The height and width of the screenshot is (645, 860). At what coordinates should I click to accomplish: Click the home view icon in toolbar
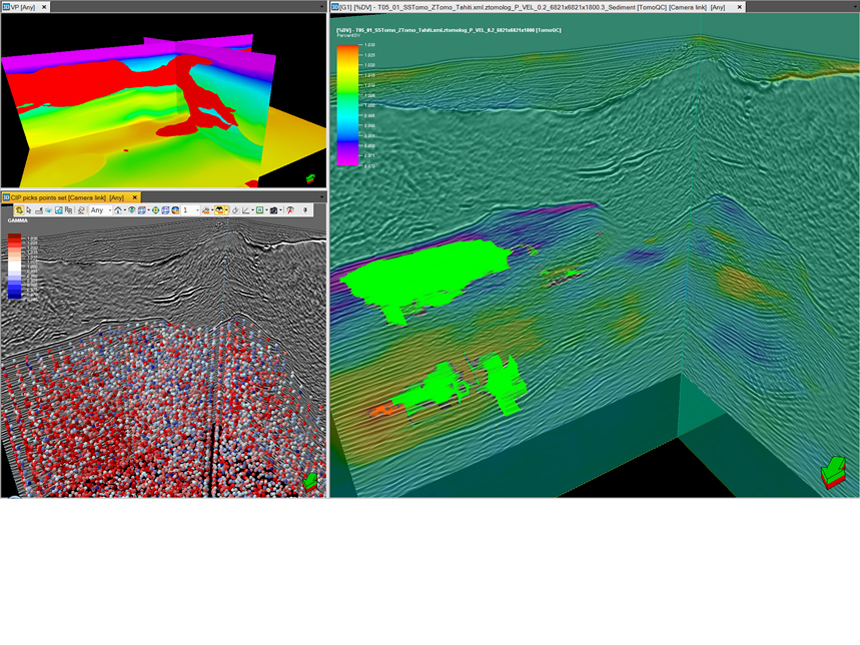tap(118, 211)
